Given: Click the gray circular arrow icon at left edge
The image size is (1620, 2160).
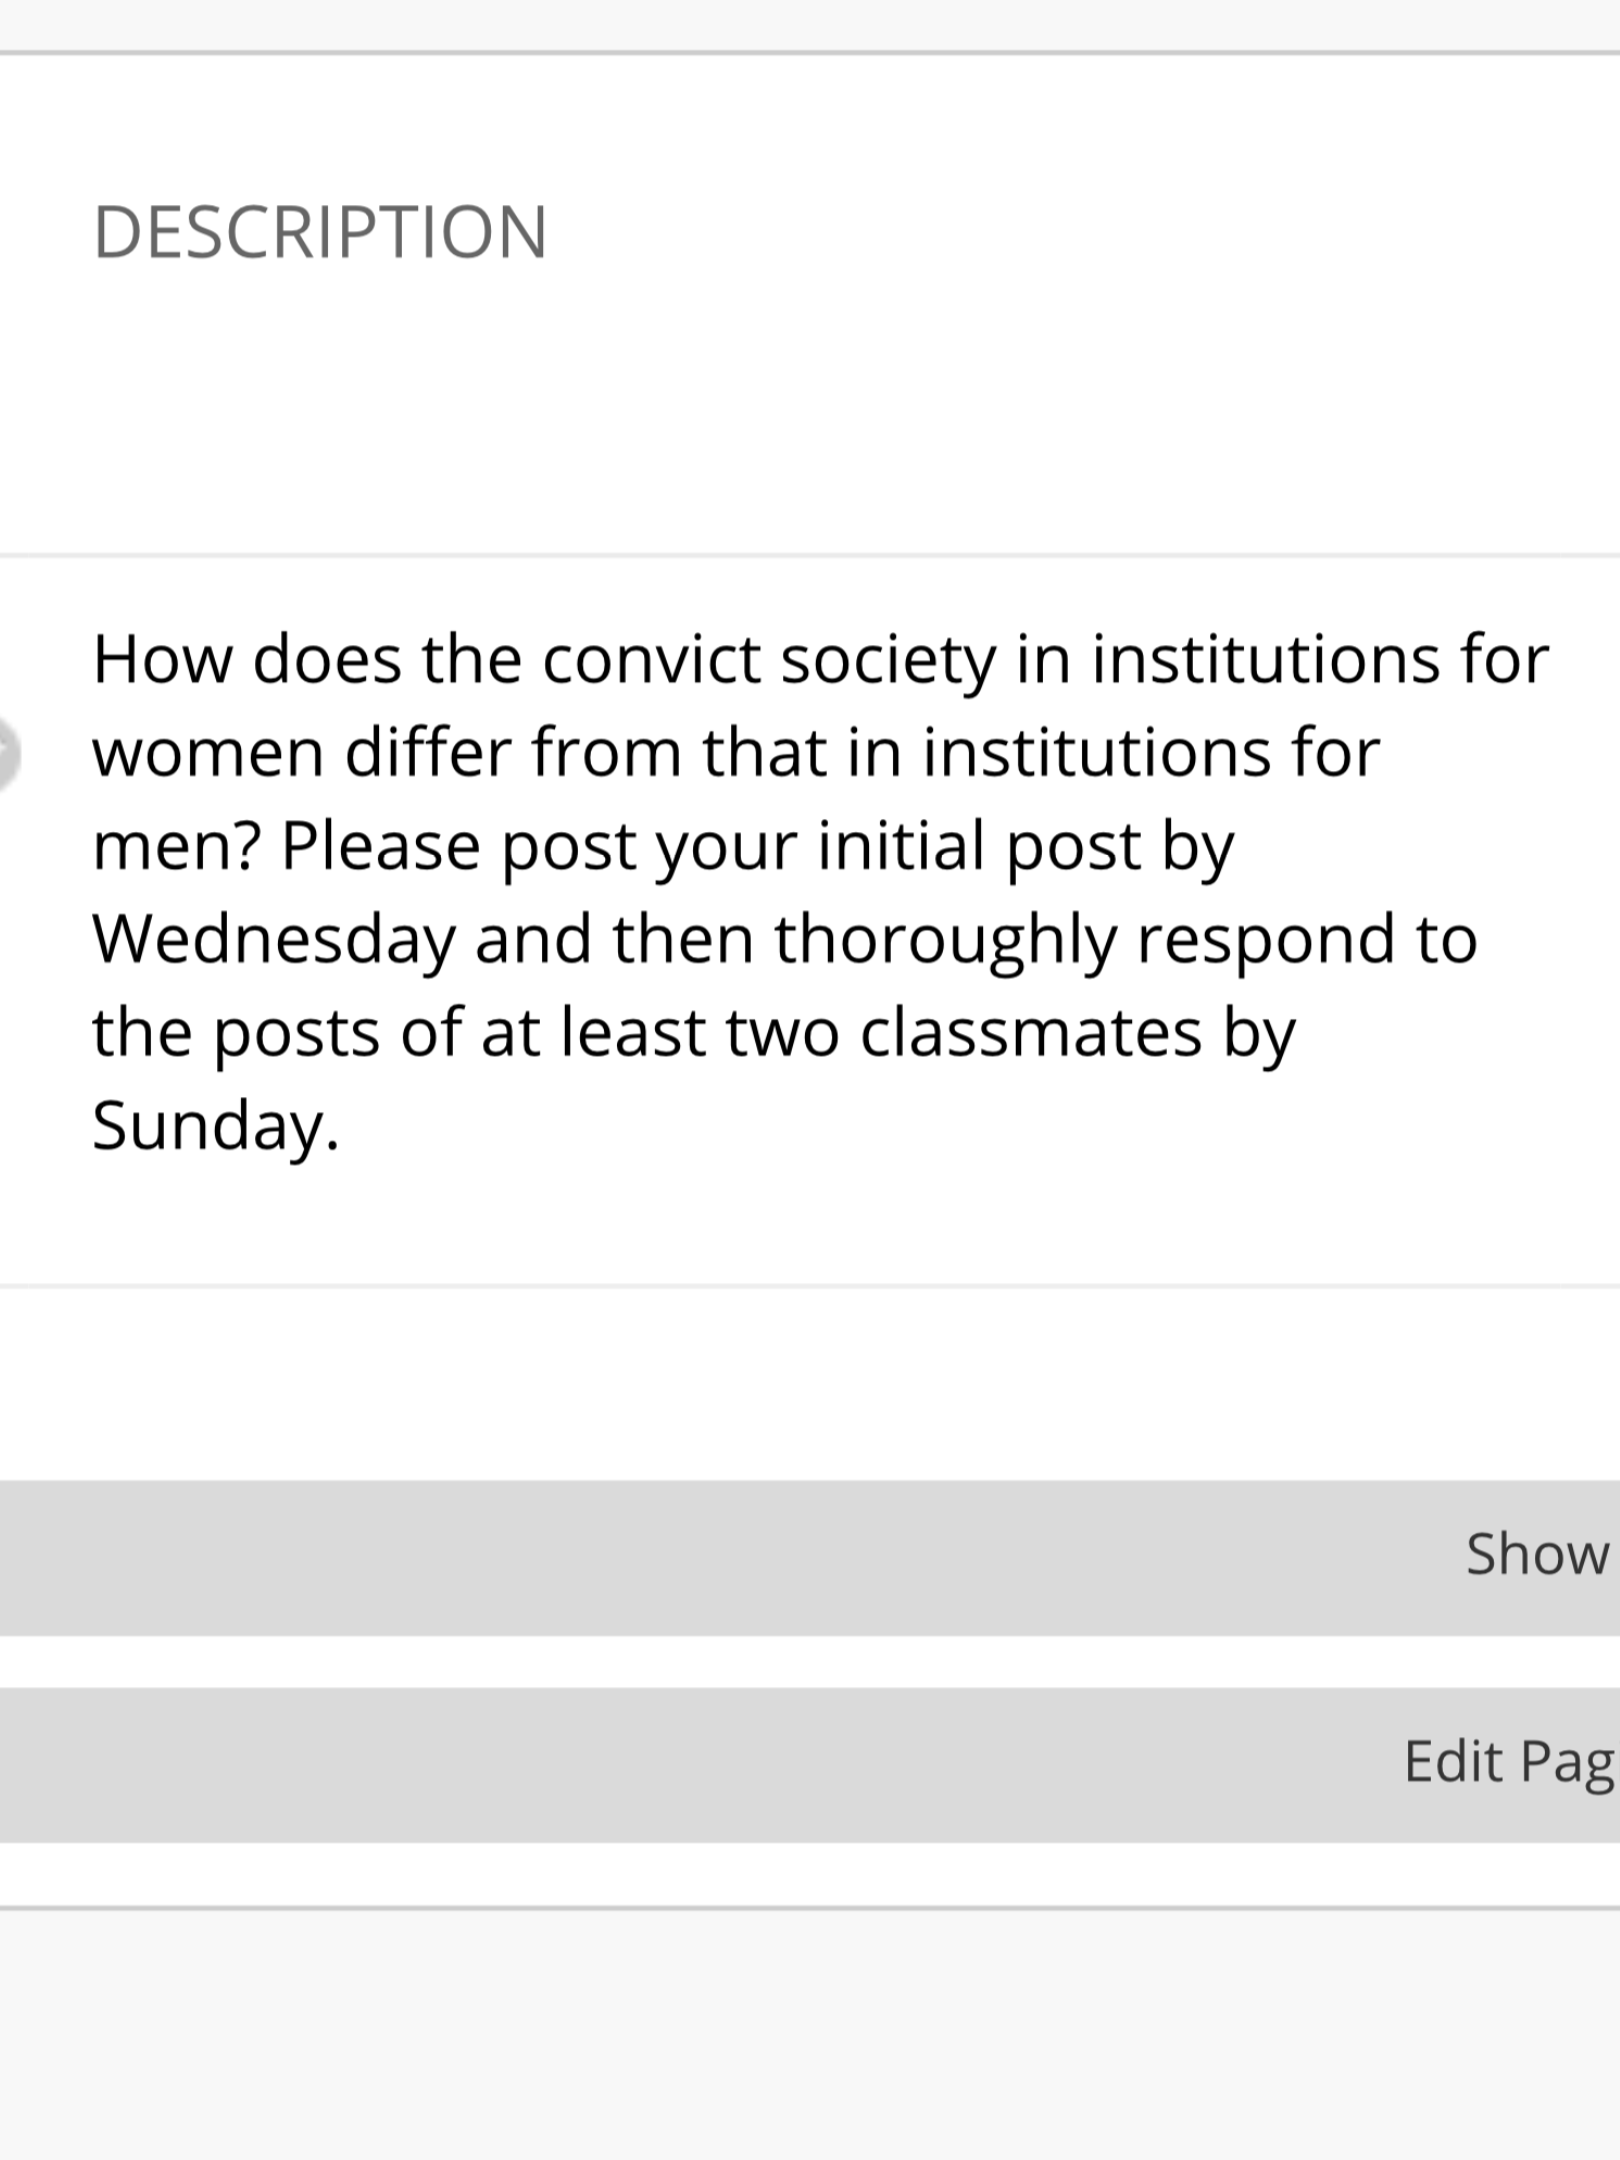Looking at the screenshot, I should [6, 753].
